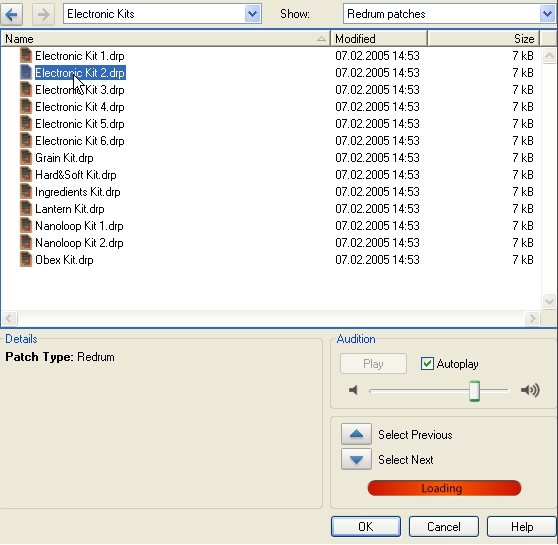
Task: Disable the Autoplay checkbox
Action: point(427,364)
